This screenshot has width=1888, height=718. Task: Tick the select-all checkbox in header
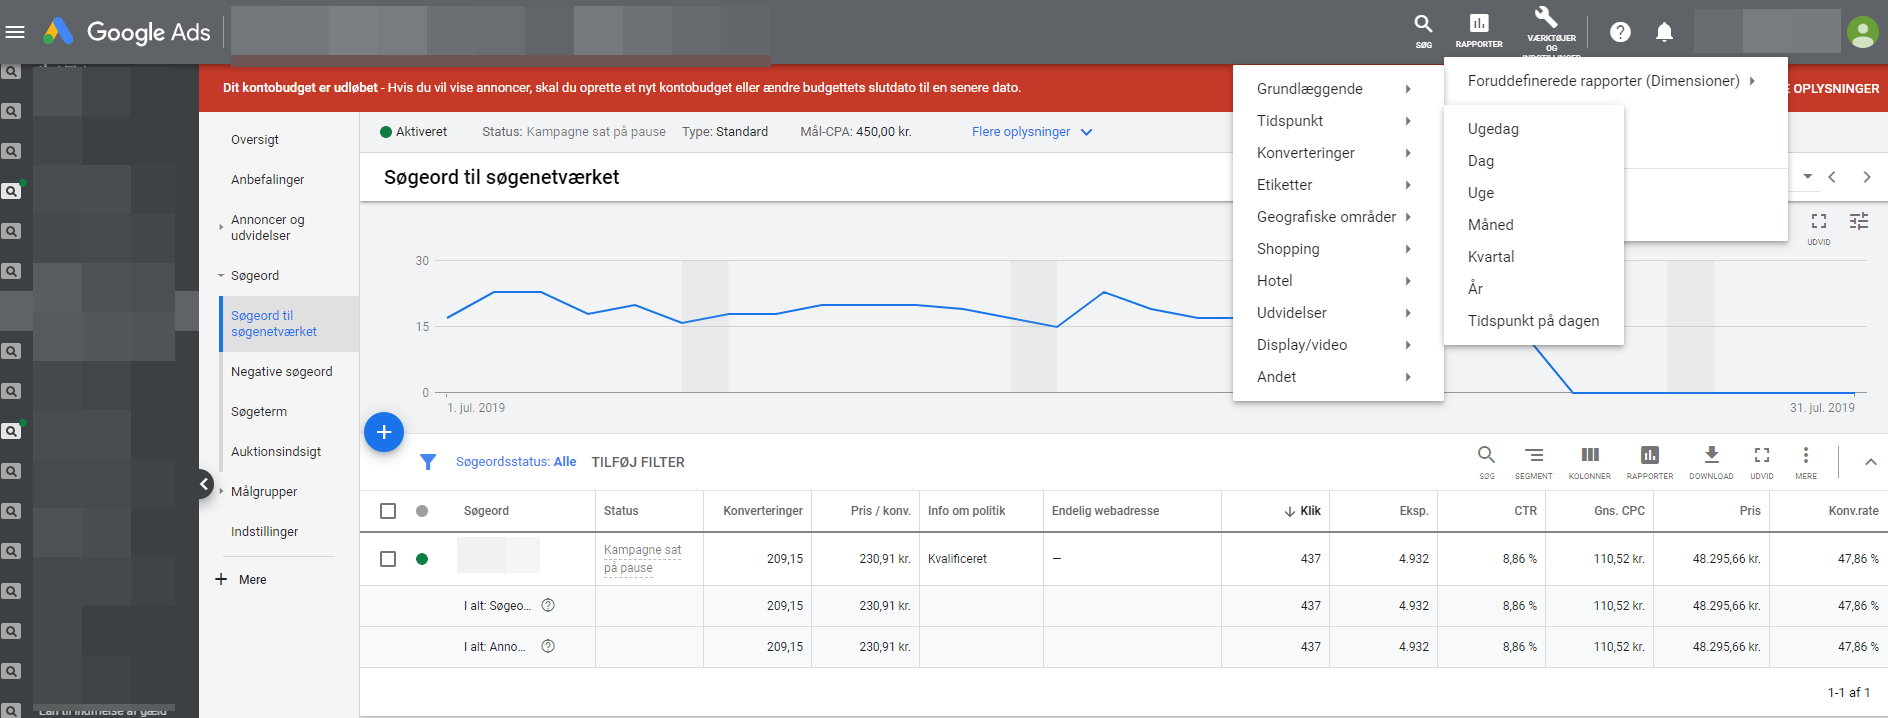point(388,511)
